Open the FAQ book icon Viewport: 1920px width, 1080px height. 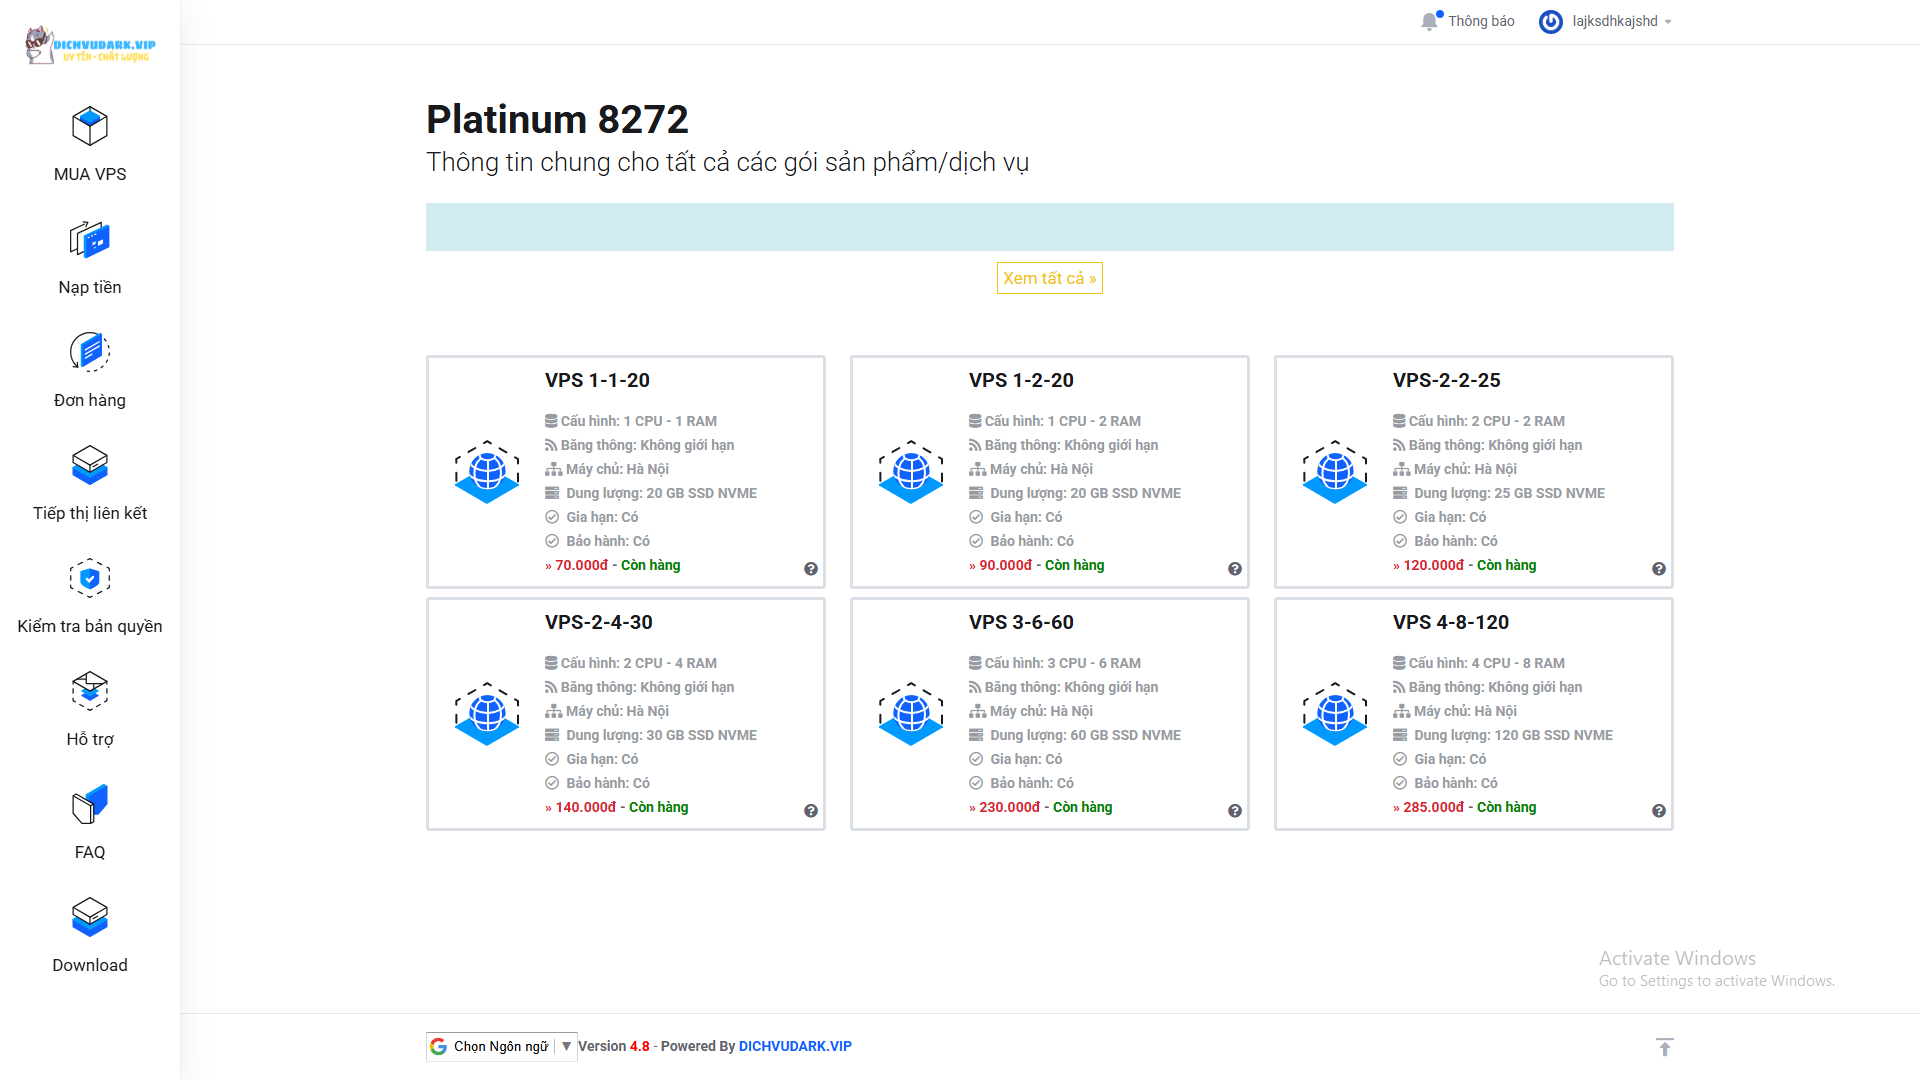[90, 804]
